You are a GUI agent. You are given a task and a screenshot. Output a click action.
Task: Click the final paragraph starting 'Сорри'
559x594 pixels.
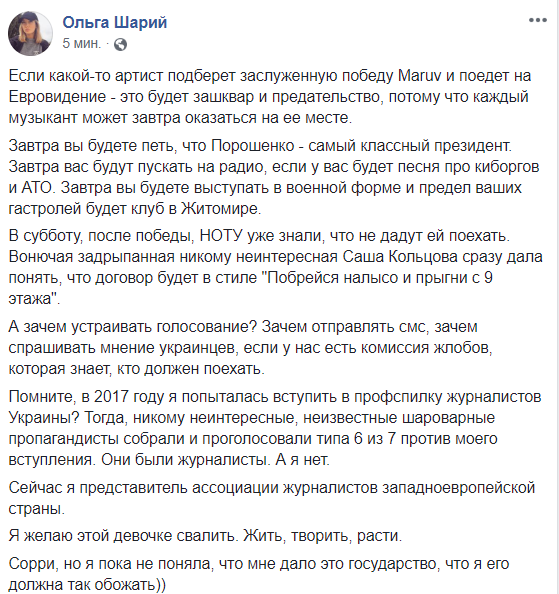click(x=259, y=575)
